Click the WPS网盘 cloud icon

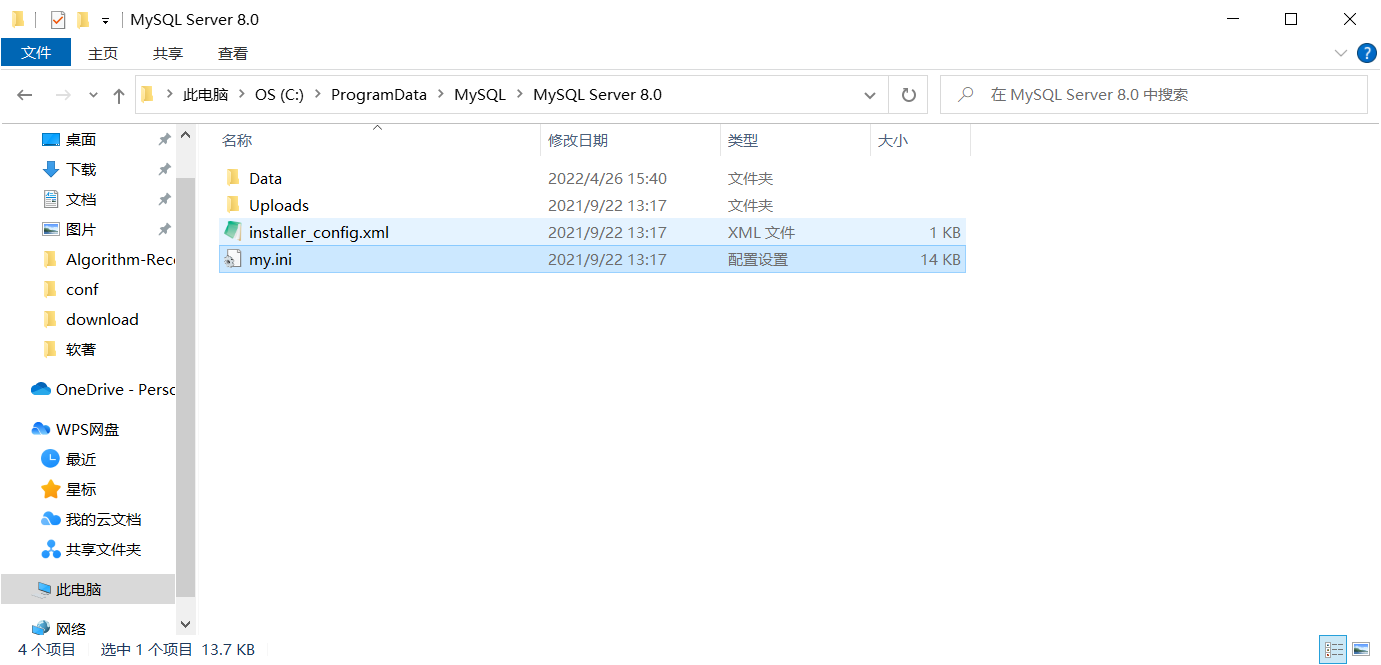point(41,430)
